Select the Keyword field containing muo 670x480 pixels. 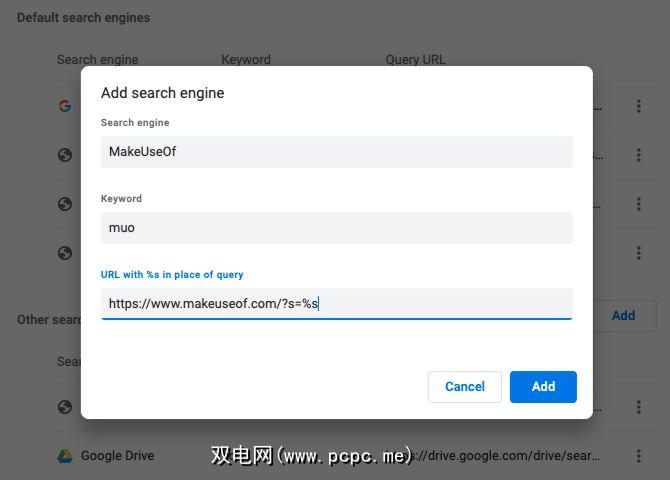[x=337, y=228]
